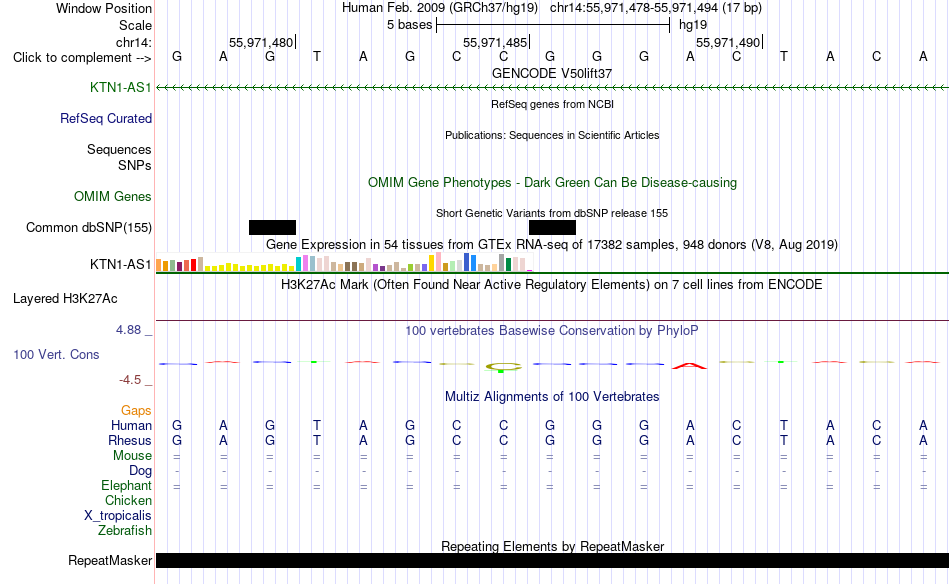Click '100 vertebrates Basewise Conservation by PhyloP' title
950x584 pixels.
coord(552,331)
